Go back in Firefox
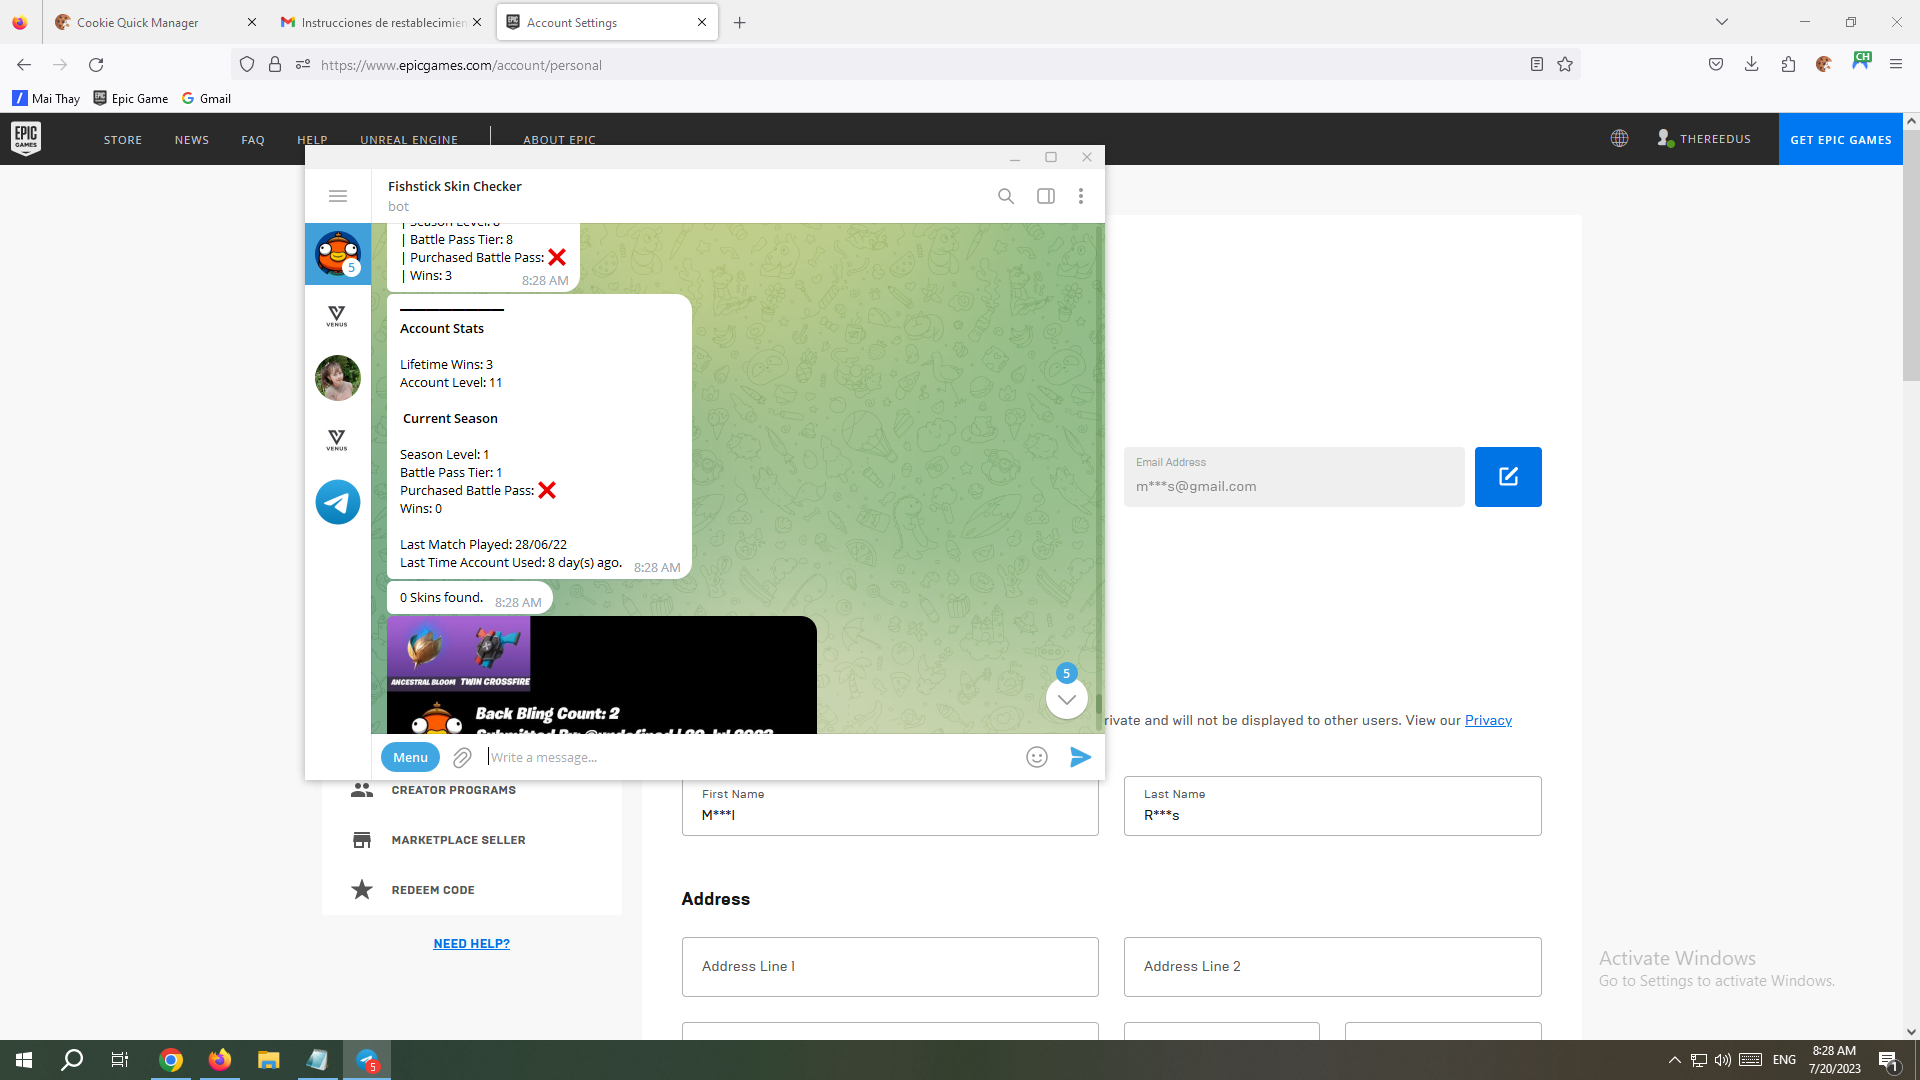 [x=24, y=65]
